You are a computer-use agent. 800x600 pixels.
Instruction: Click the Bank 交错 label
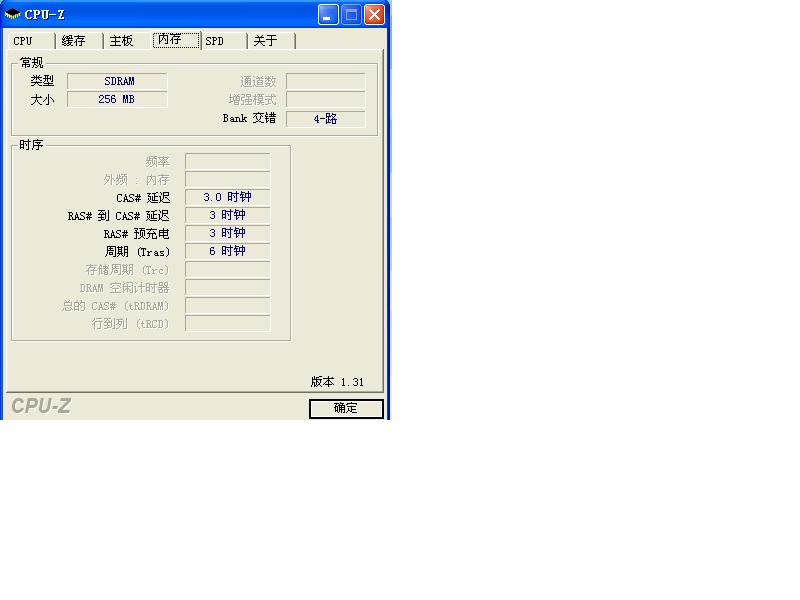(249, 118)
